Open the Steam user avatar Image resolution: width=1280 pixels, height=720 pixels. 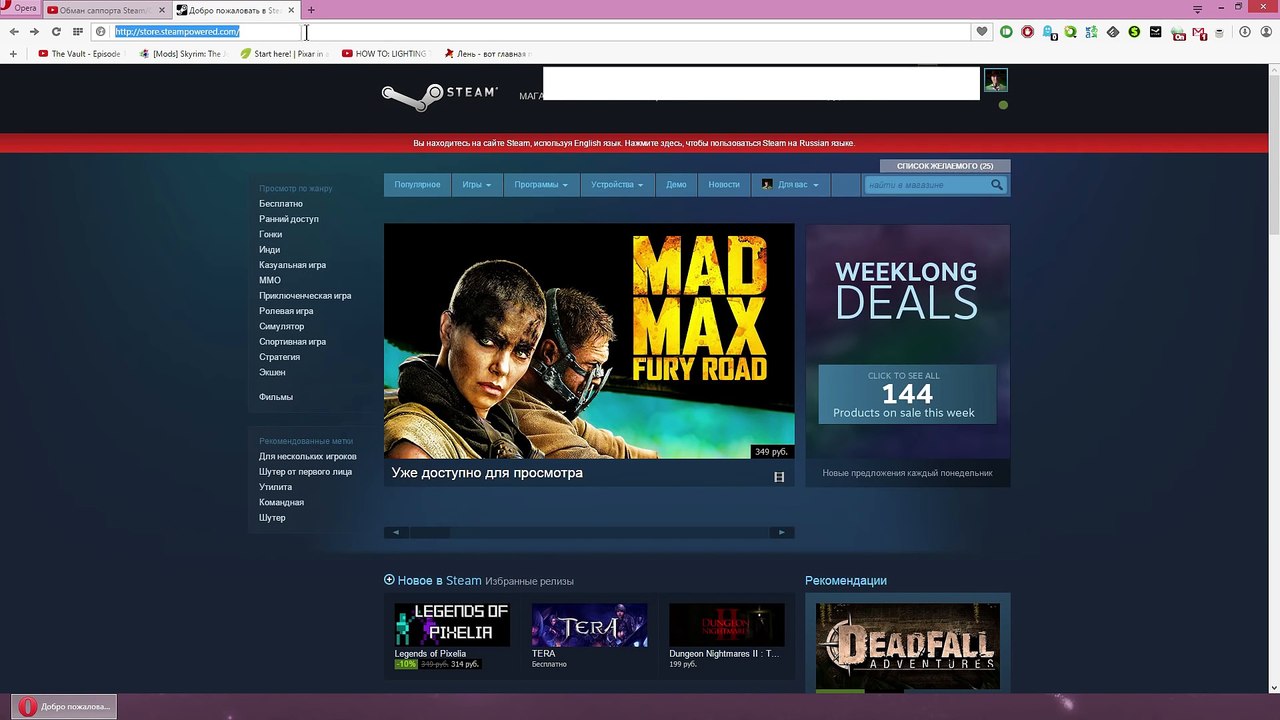pos(995,80)
